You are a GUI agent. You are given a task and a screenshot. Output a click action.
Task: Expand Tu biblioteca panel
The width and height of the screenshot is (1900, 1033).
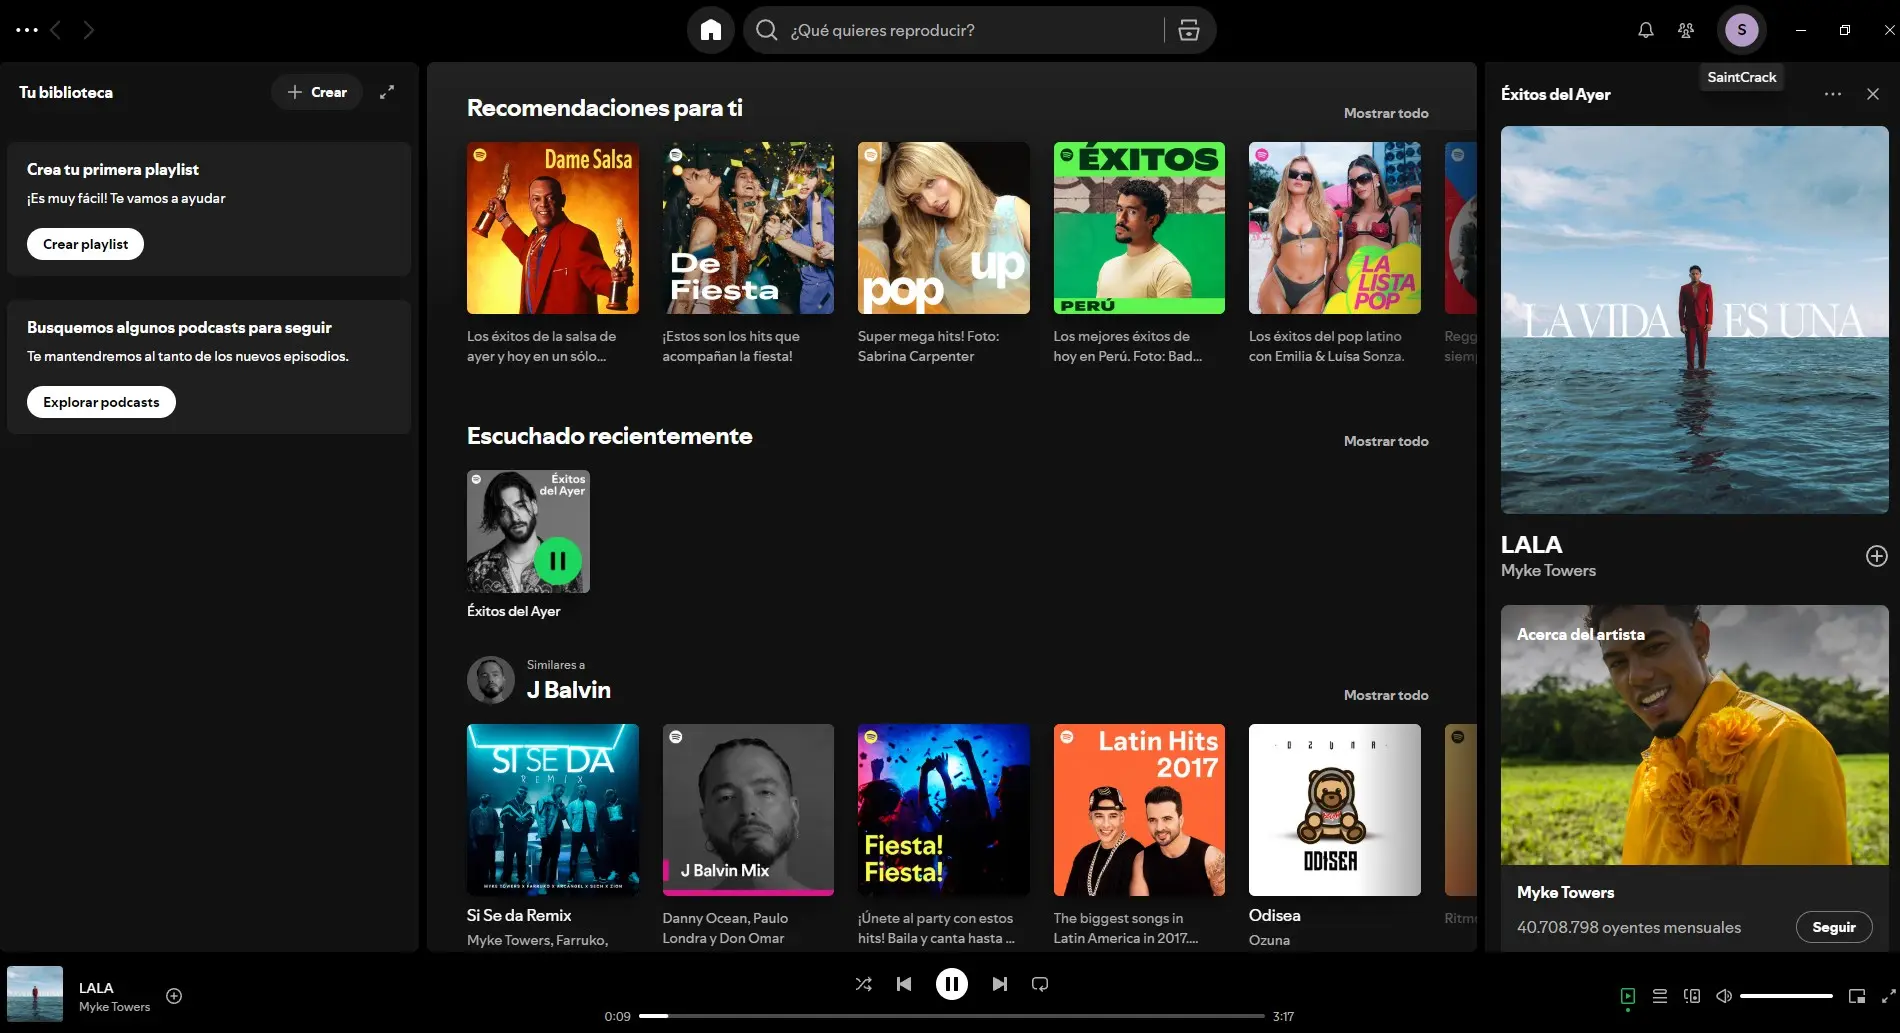pos(387,91)
